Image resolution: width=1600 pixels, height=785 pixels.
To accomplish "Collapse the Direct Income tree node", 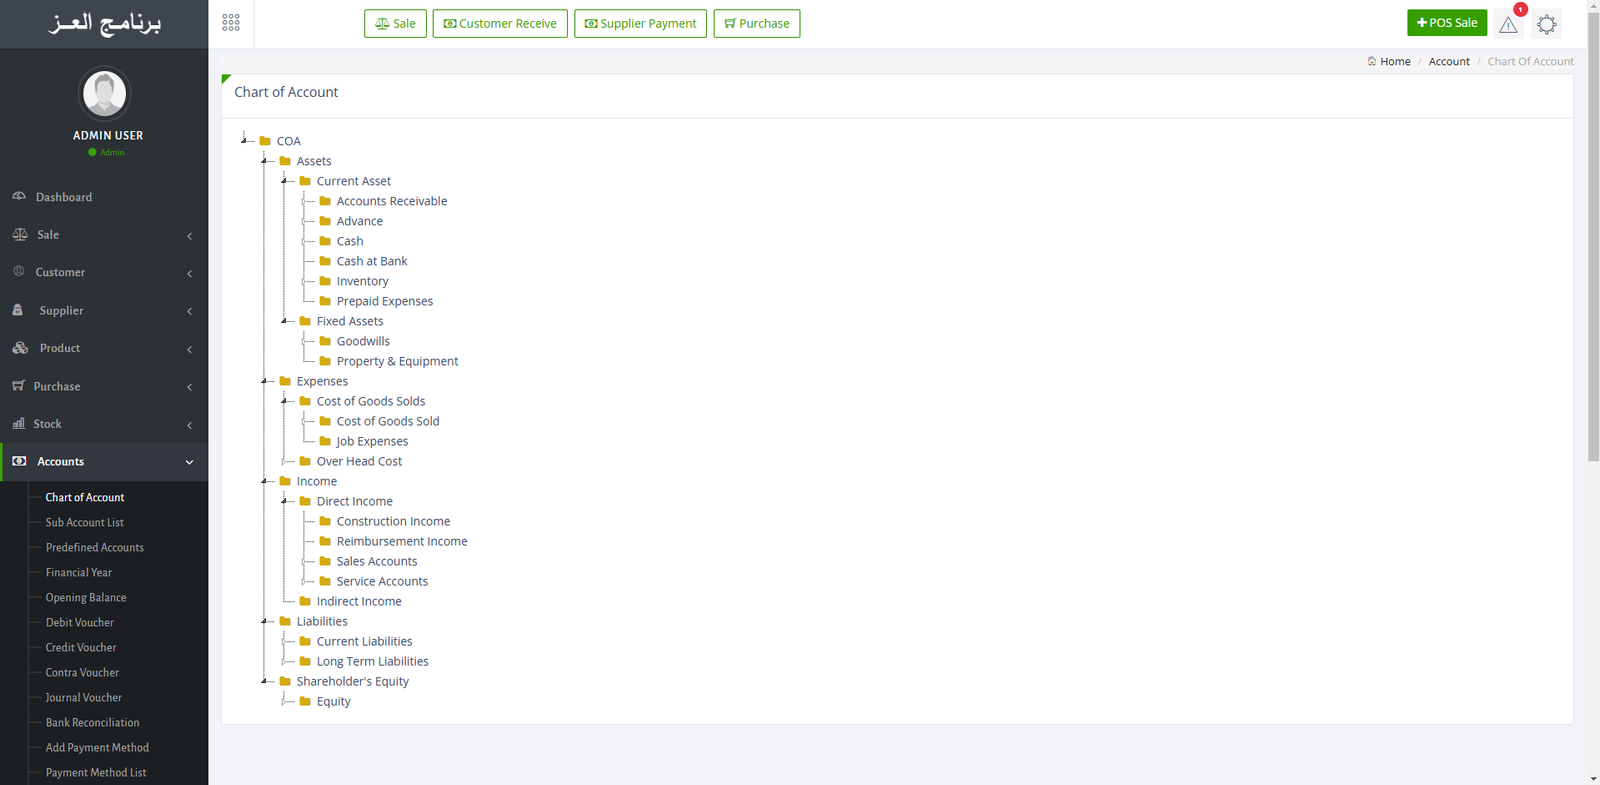I will 284,501.
